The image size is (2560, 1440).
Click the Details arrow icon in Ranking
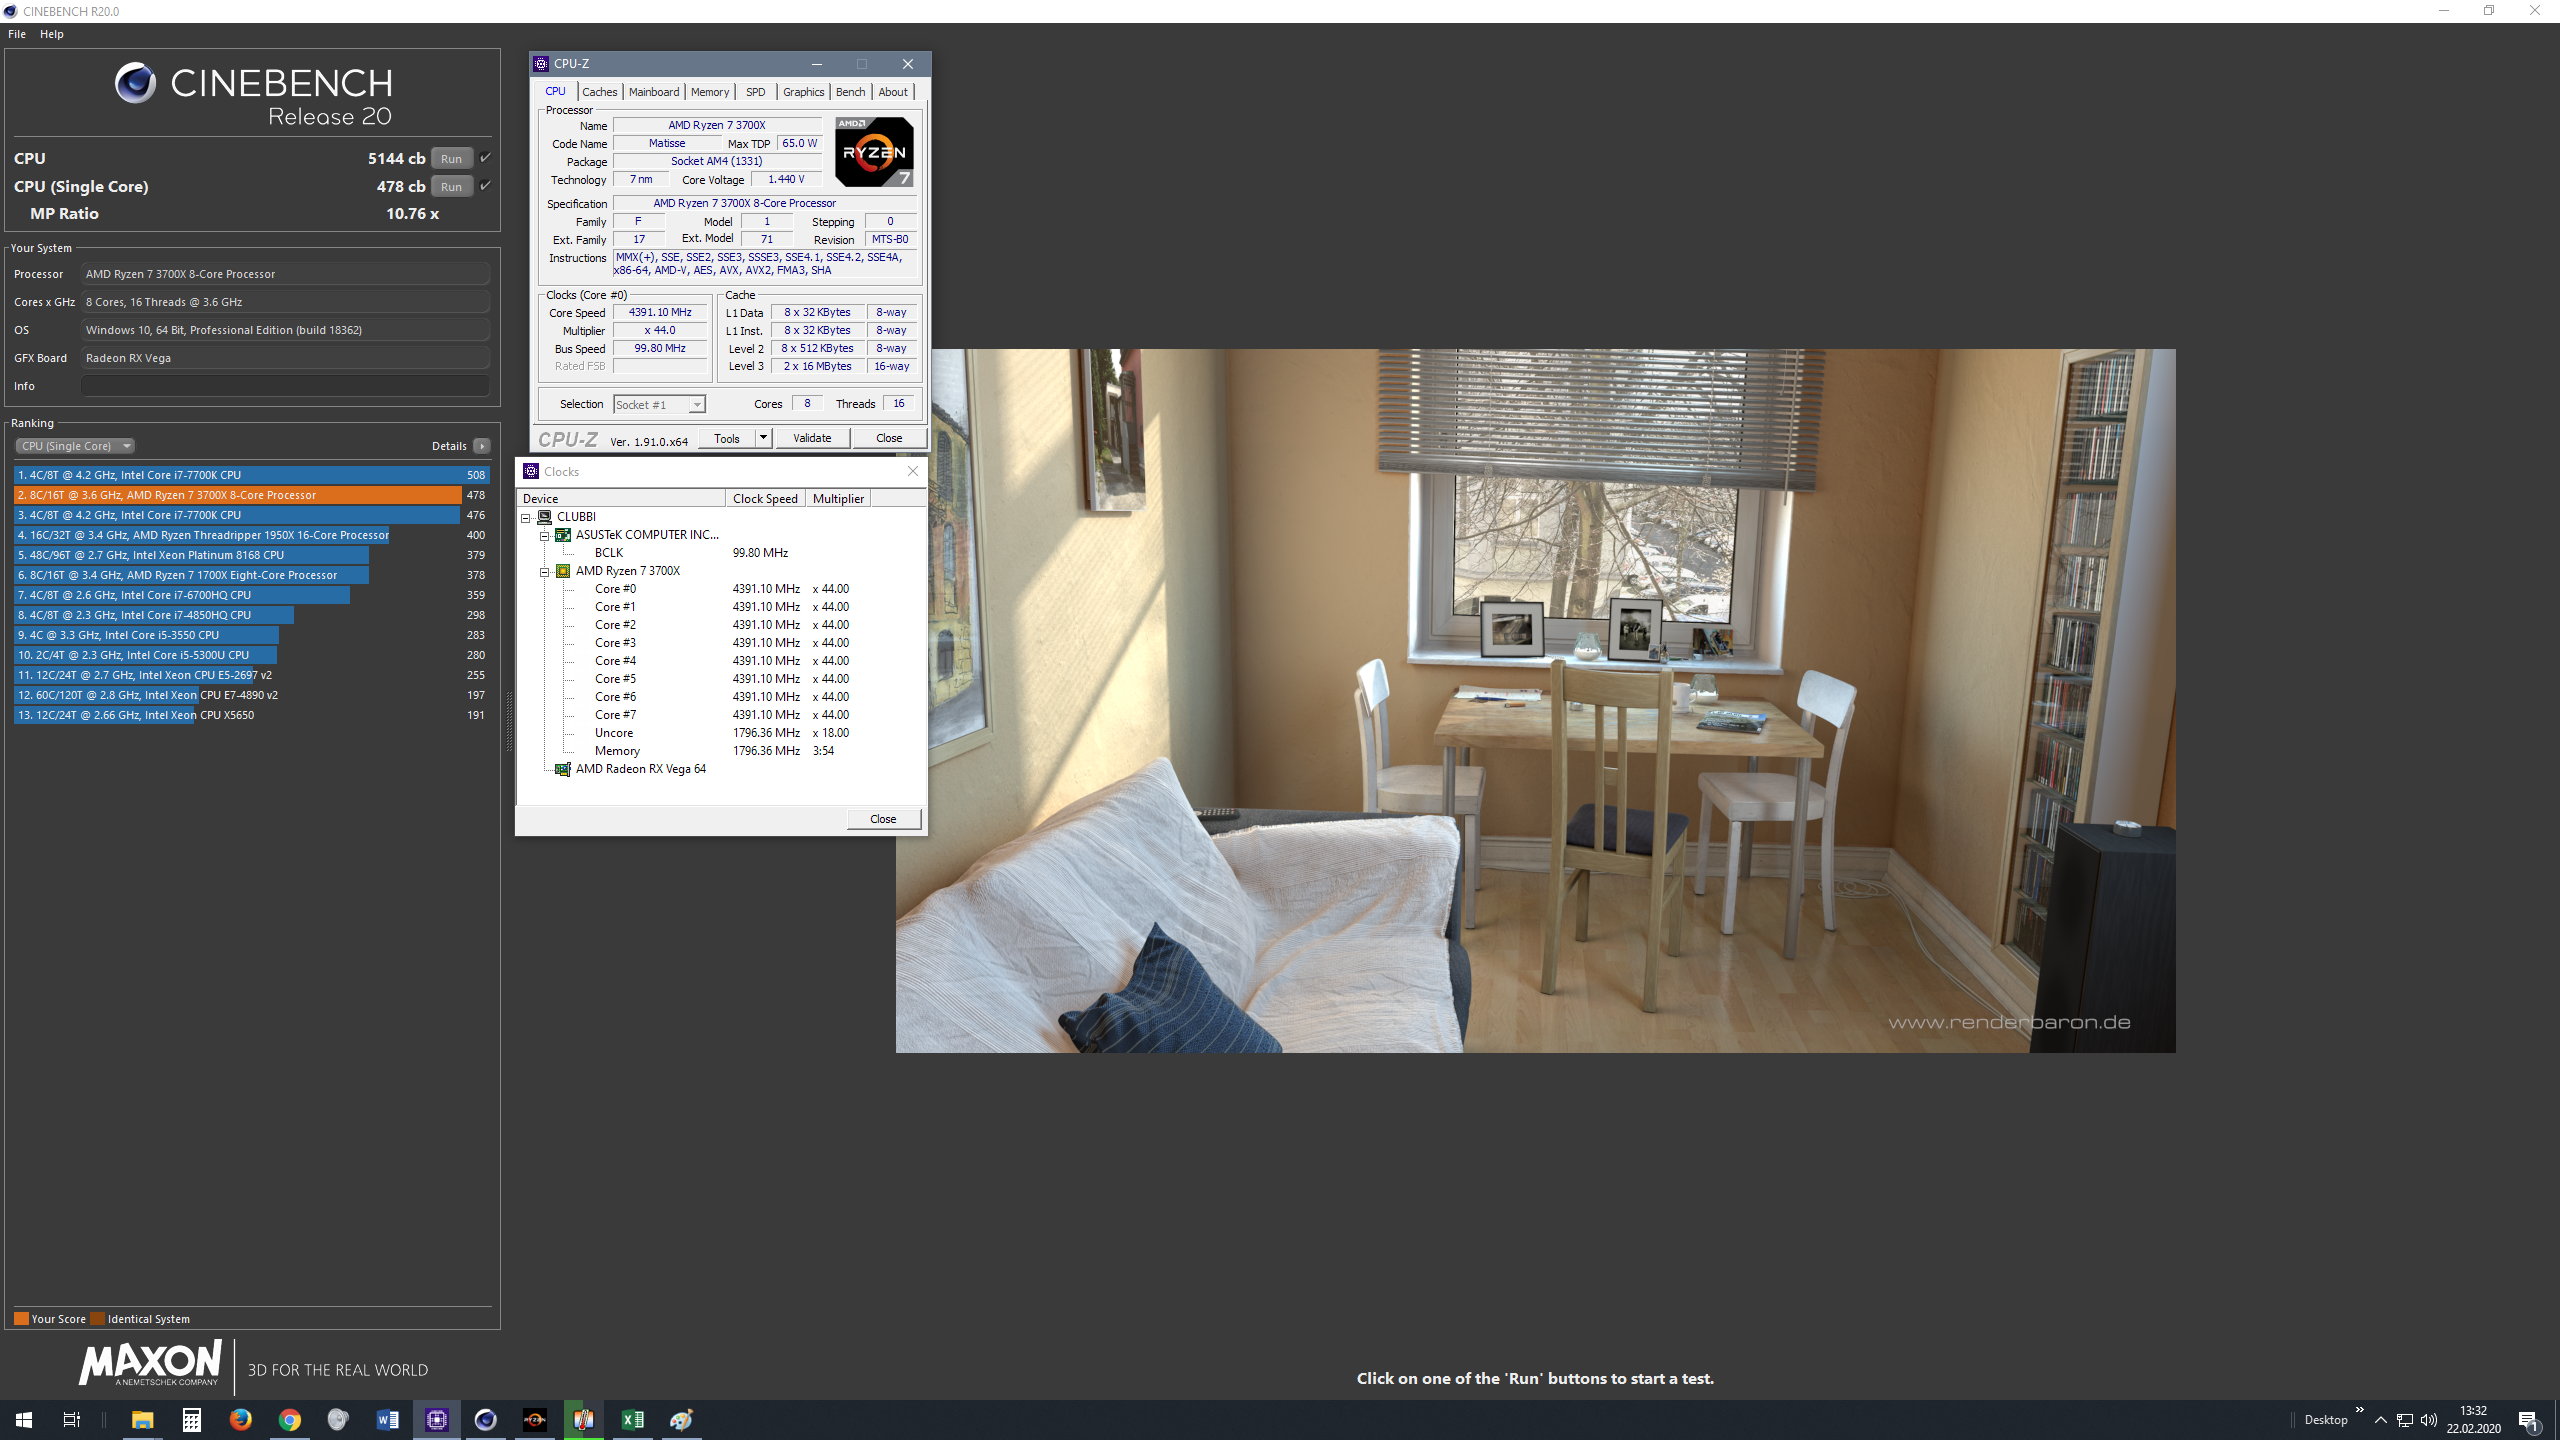point(482,446)
